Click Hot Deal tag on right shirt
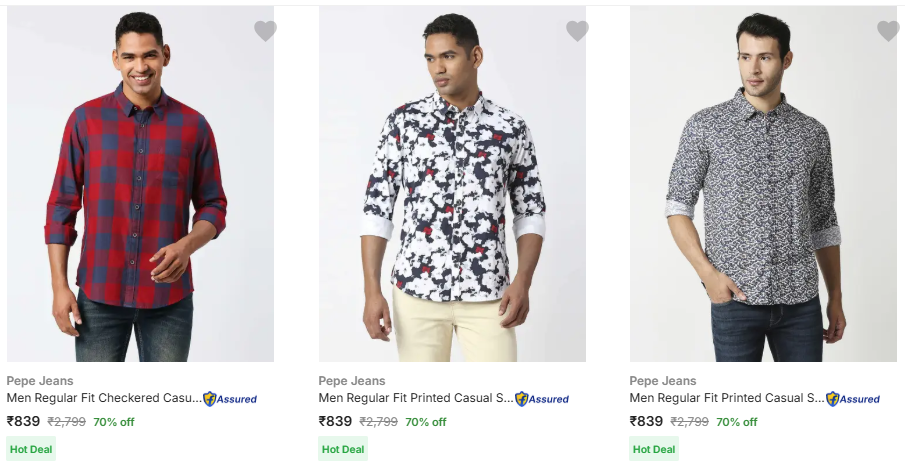This screenshot has width=905, height=465. [654, 449]
